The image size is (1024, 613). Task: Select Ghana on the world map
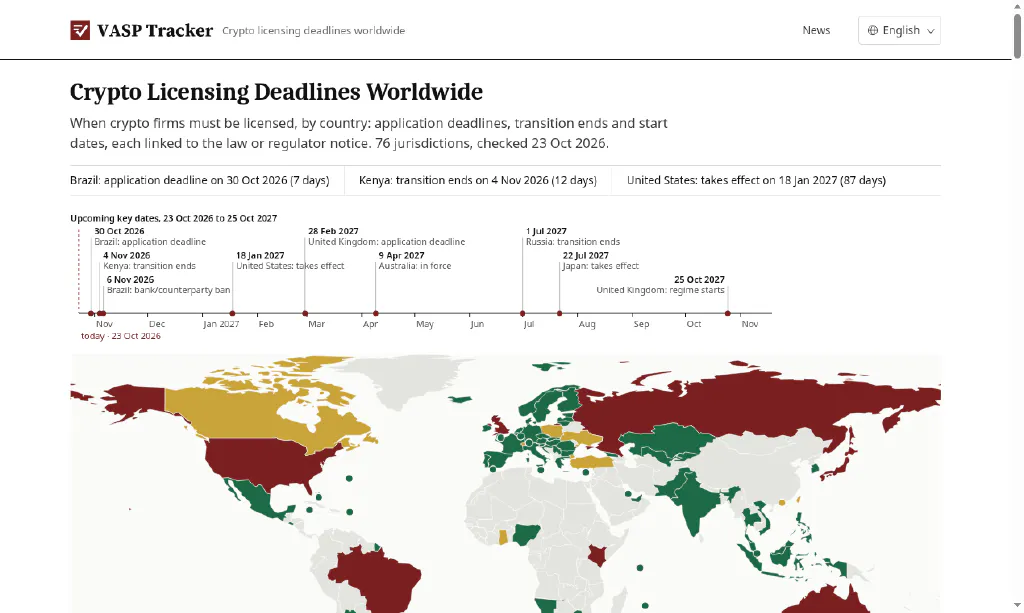[x=503, y=537]
